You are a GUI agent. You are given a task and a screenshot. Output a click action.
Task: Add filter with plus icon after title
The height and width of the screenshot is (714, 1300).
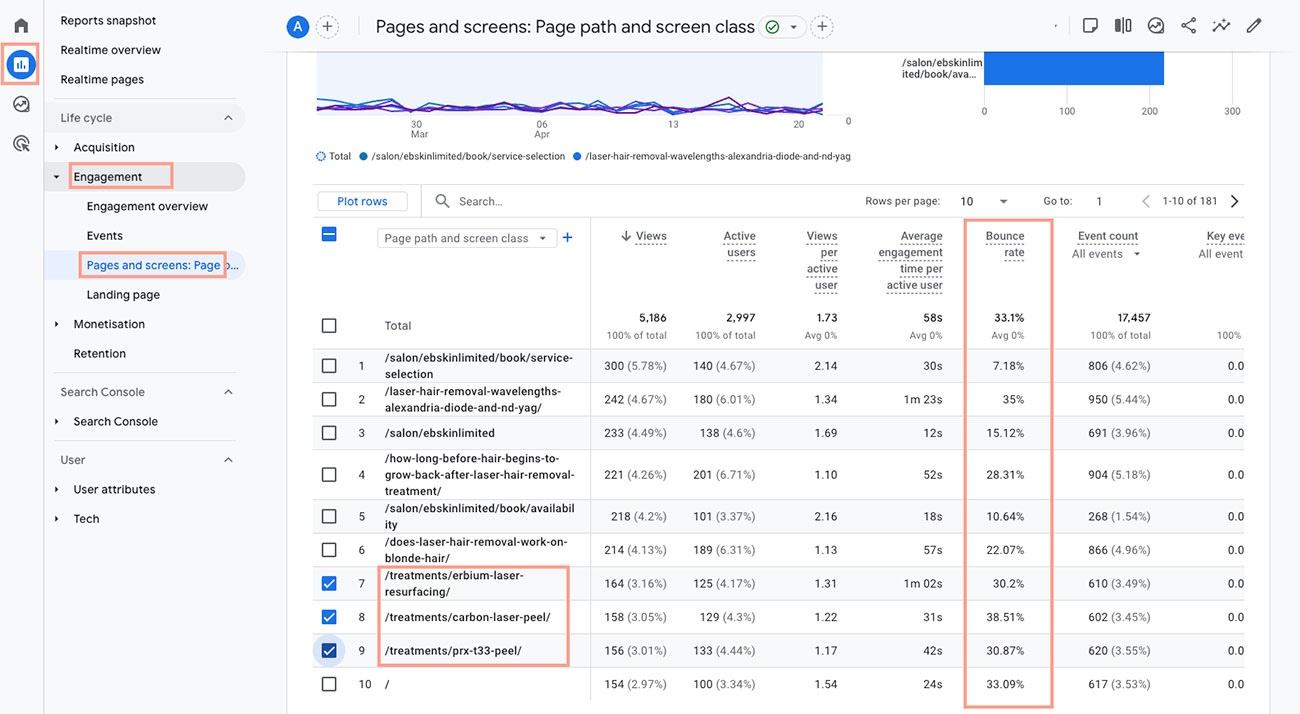(822, 27)
